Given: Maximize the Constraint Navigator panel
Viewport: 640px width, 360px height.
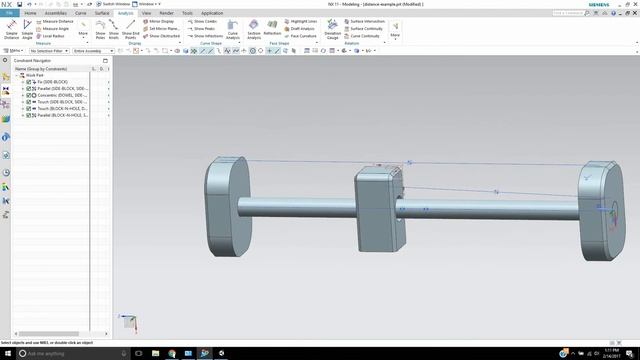Looking at the screenshot, I should pyautogui.click(x=105, y=60).
